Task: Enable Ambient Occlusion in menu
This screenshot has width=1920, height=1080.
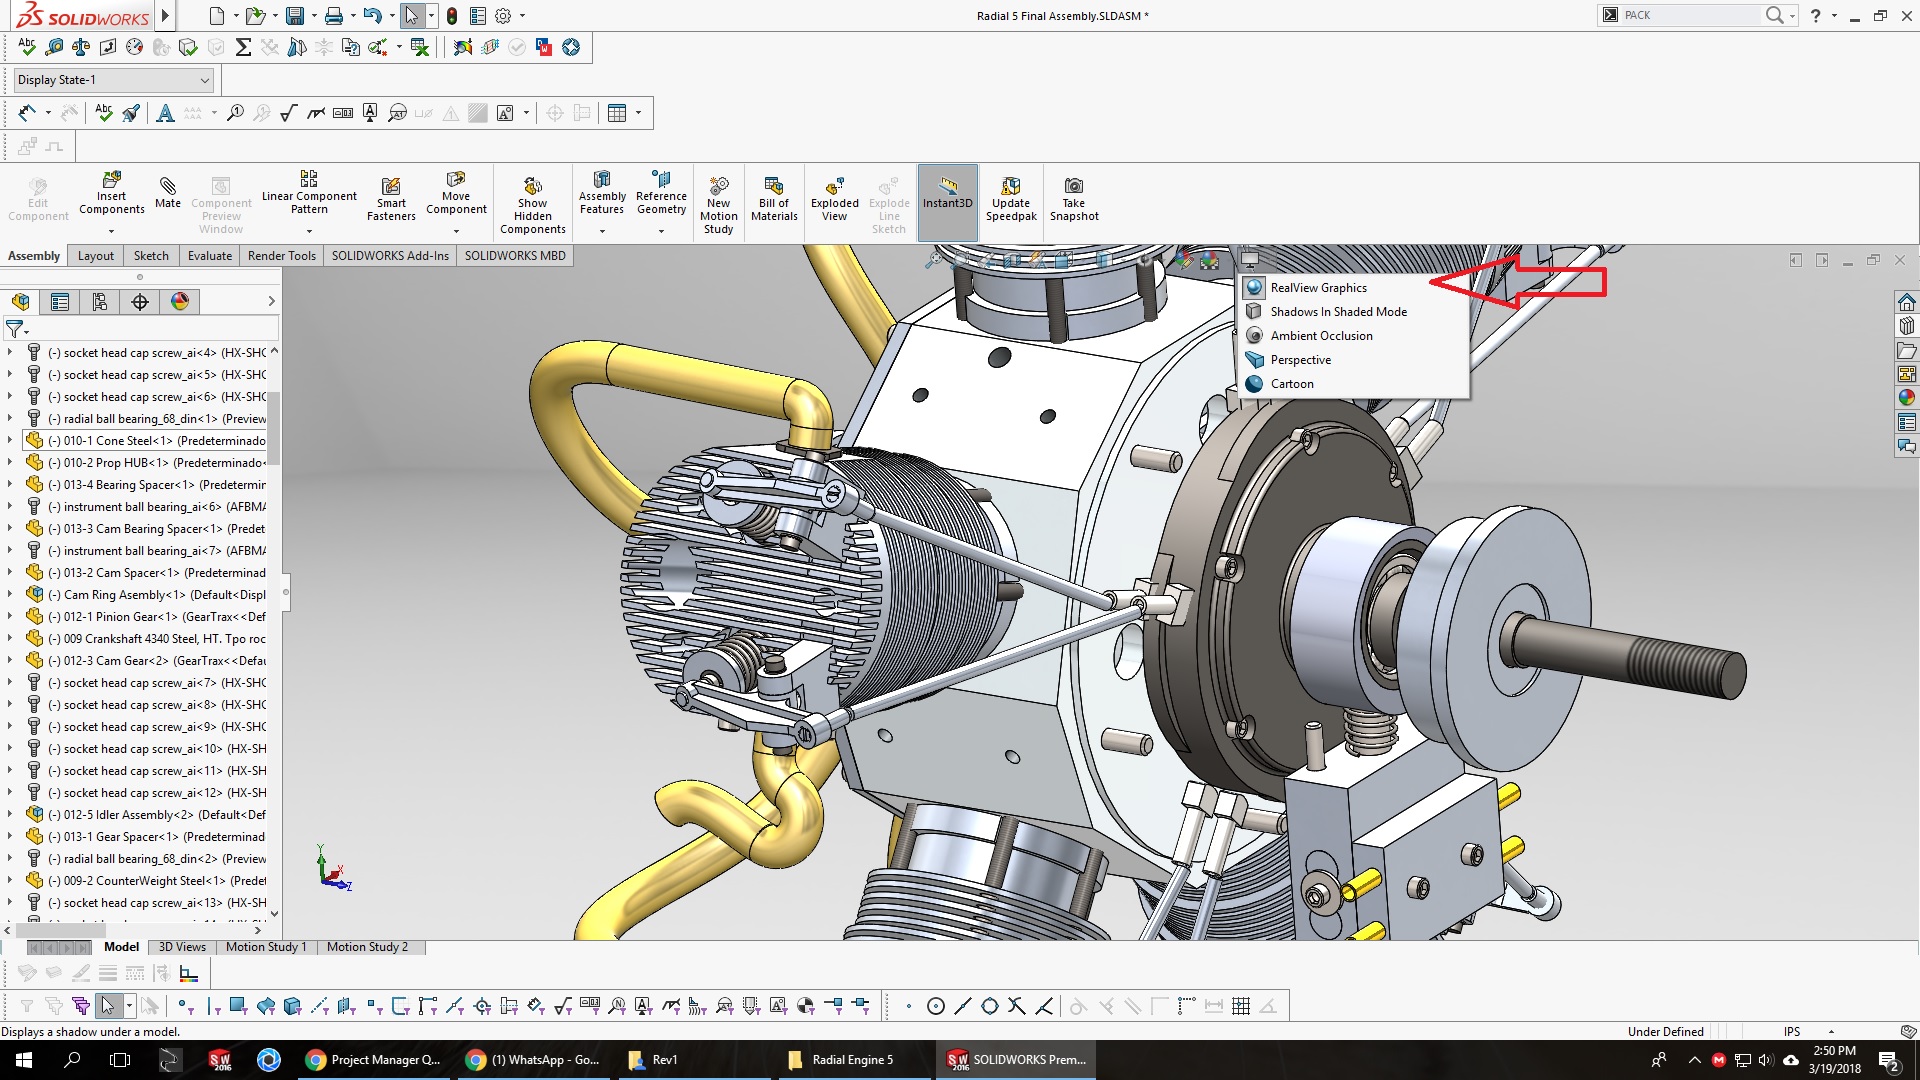Action: click(1321, 336)
